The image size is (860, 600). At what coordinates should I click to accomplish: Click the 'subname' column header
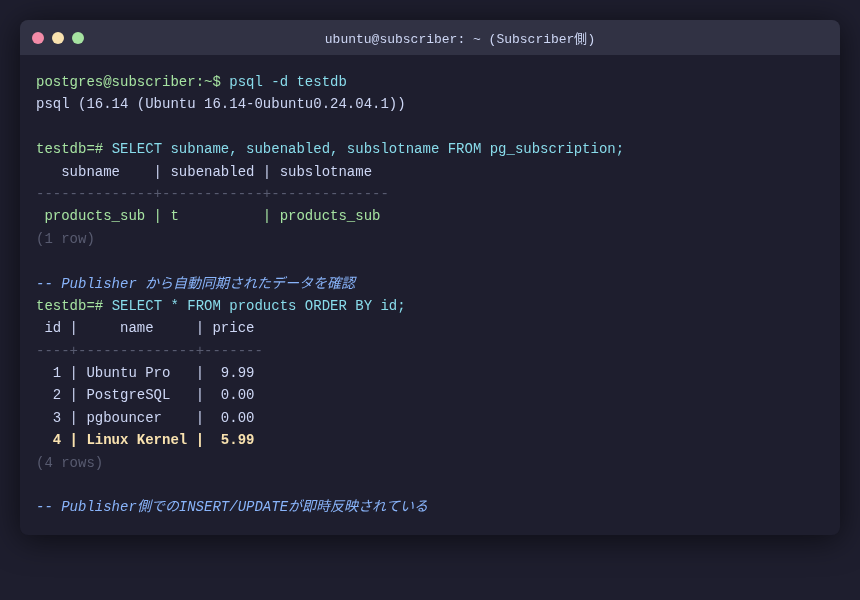click(x=90, y=172)
